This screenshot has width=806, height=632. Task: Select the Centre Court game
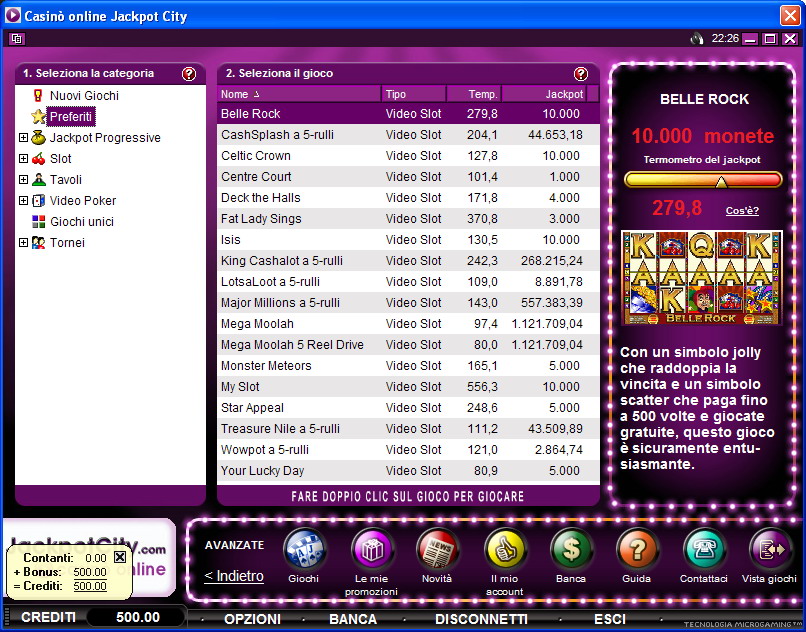click(408, 177)
